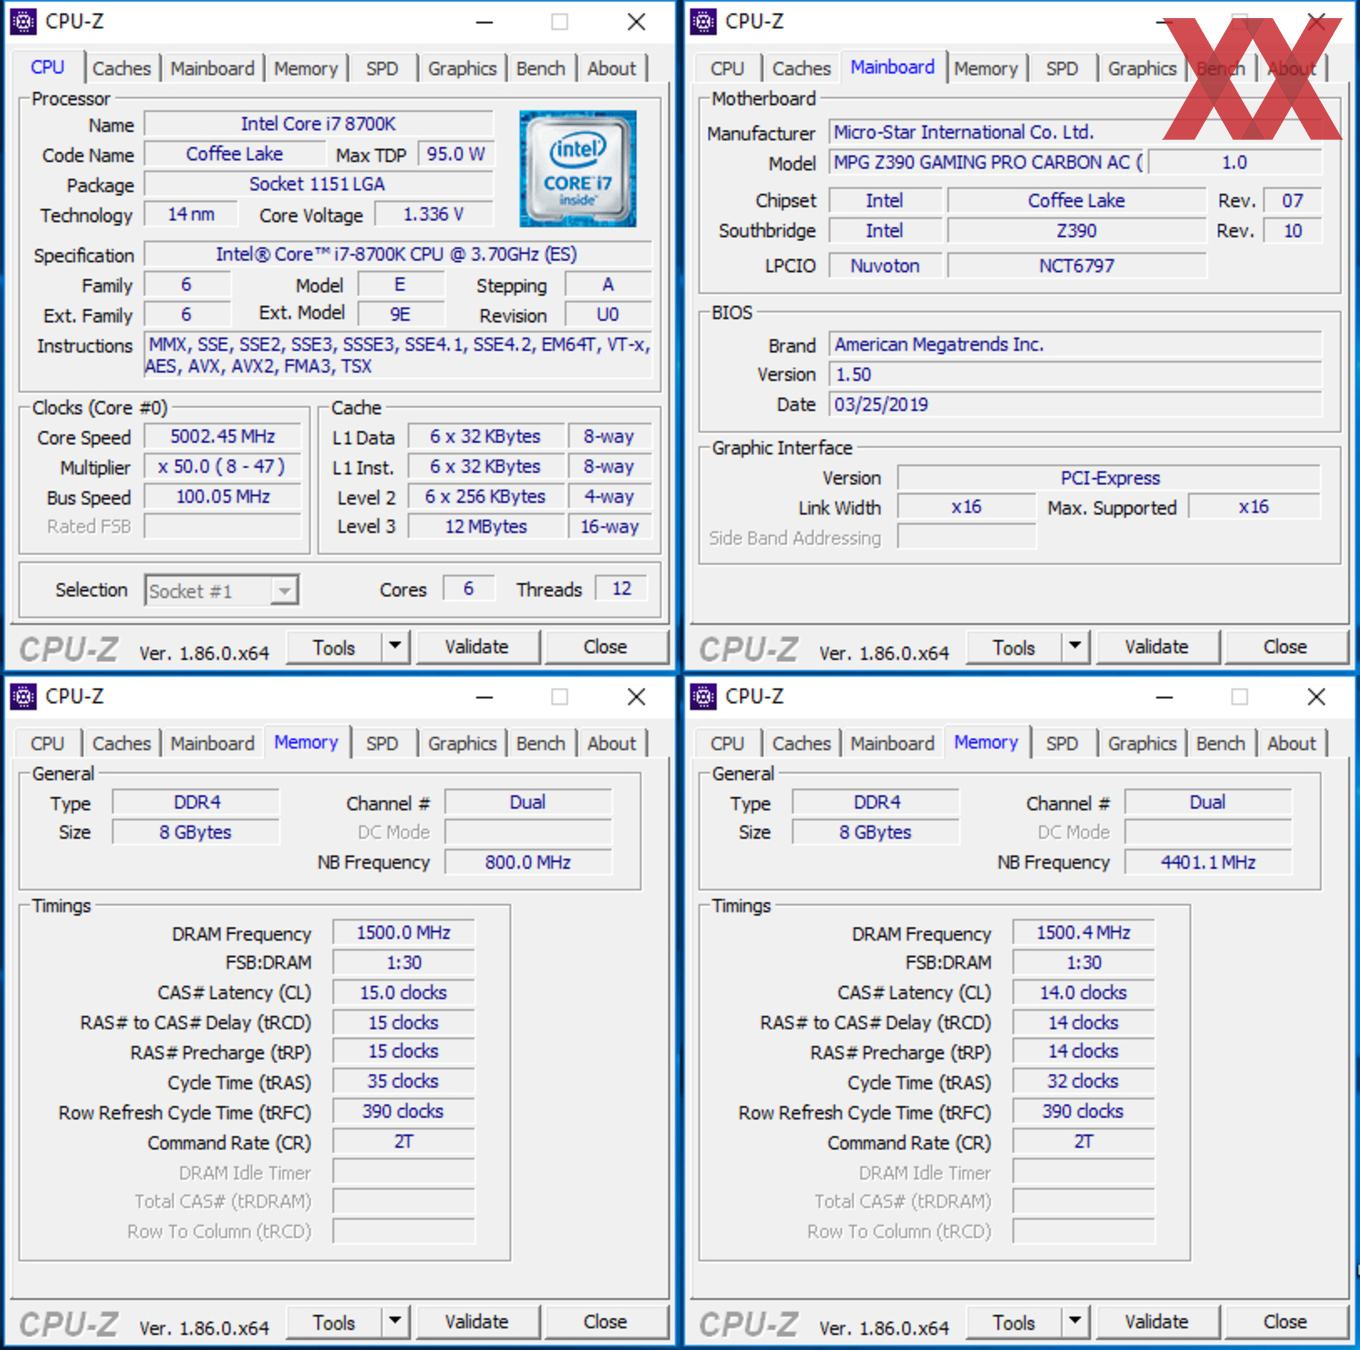The width and height of the screenshot is (1360, 1350).
Task: Click Close button in top-left window
Action: [606, 647]
